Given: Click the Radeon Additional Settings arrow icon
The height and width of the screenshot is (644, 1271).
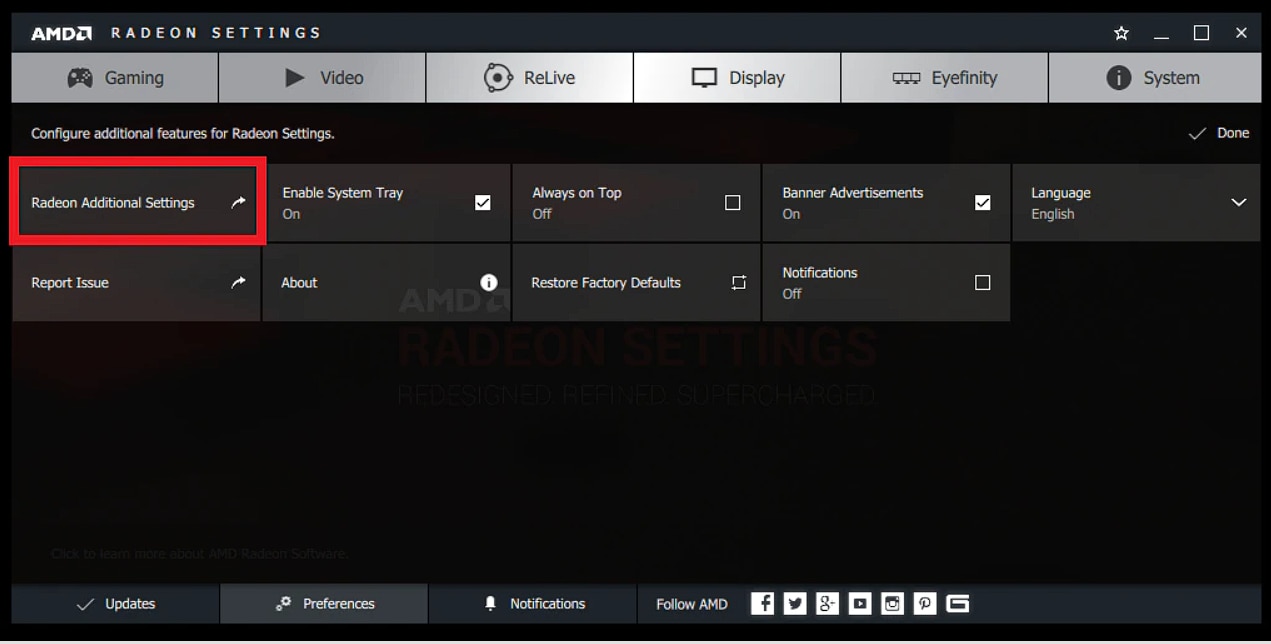Looking at the screenshot, I should pyautogui.click(x=238, y=202).
